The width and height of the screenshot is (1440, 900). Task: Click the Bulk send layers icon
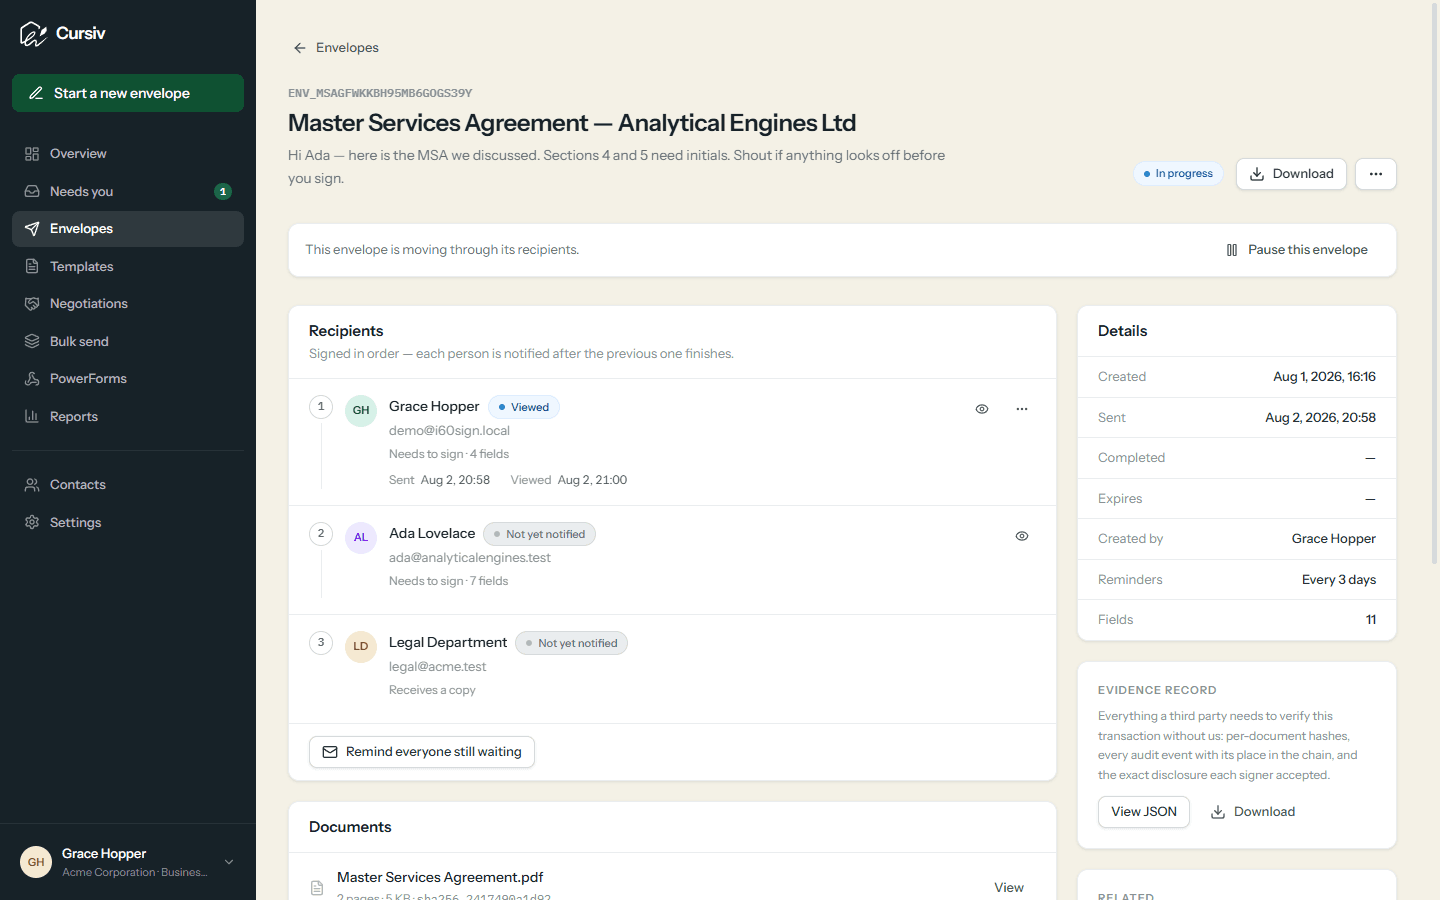[32, 341]
